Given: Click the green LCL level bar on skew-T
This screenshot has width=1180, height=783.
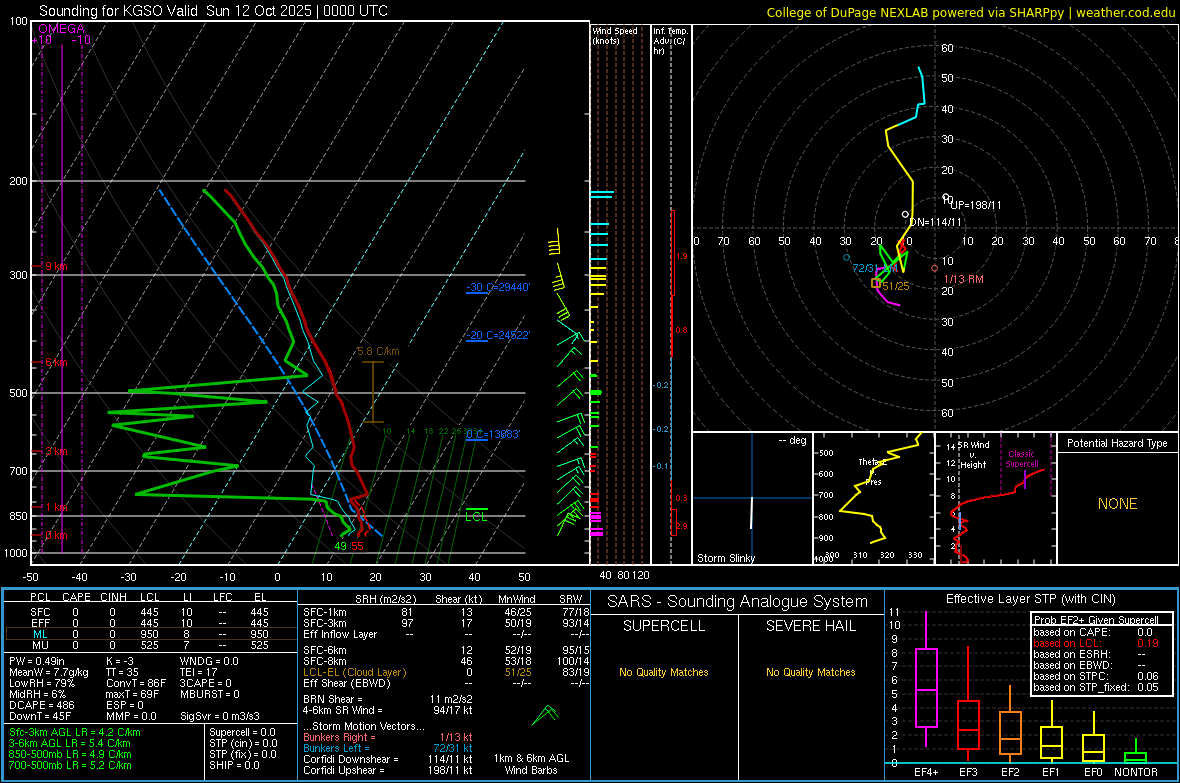Looking at the screenshot, I should pyautogui.click(x=476, y=510).
